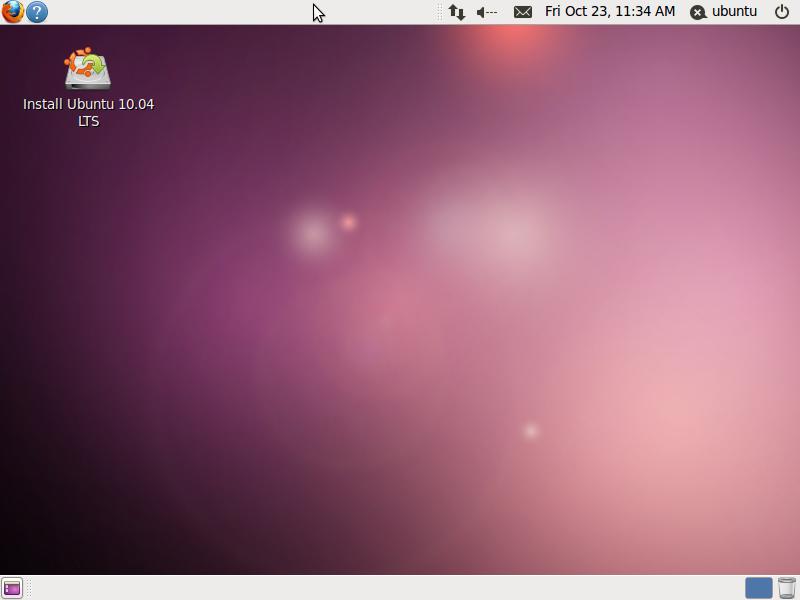Image resolution: width=800 pixels, height=600 pixels.
Task: Open the Help center icon
Action: (x=37, y=12)
